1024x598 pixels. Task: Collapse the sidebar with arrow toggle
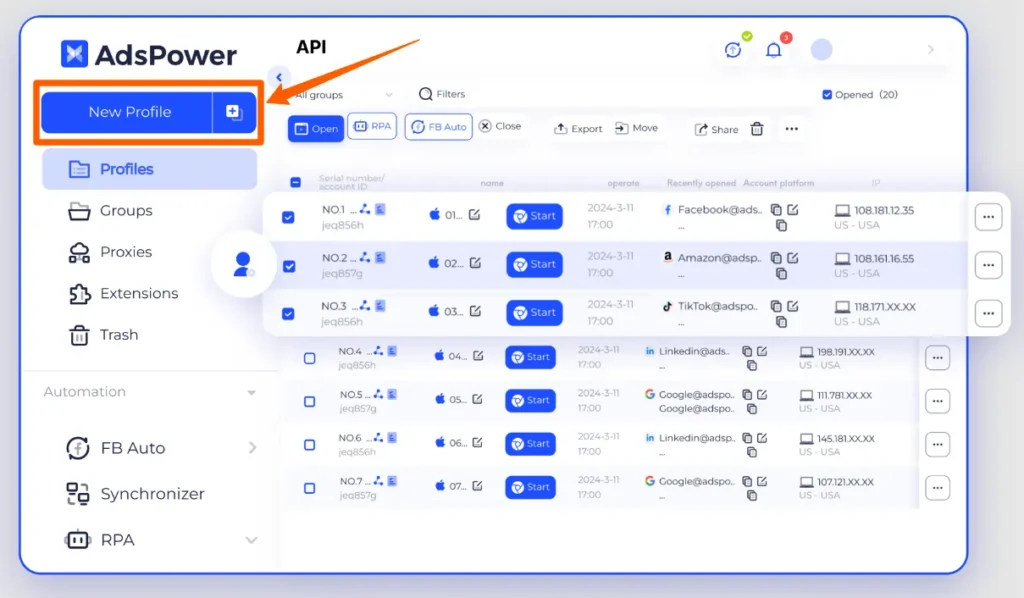click(x=279, y=77)
